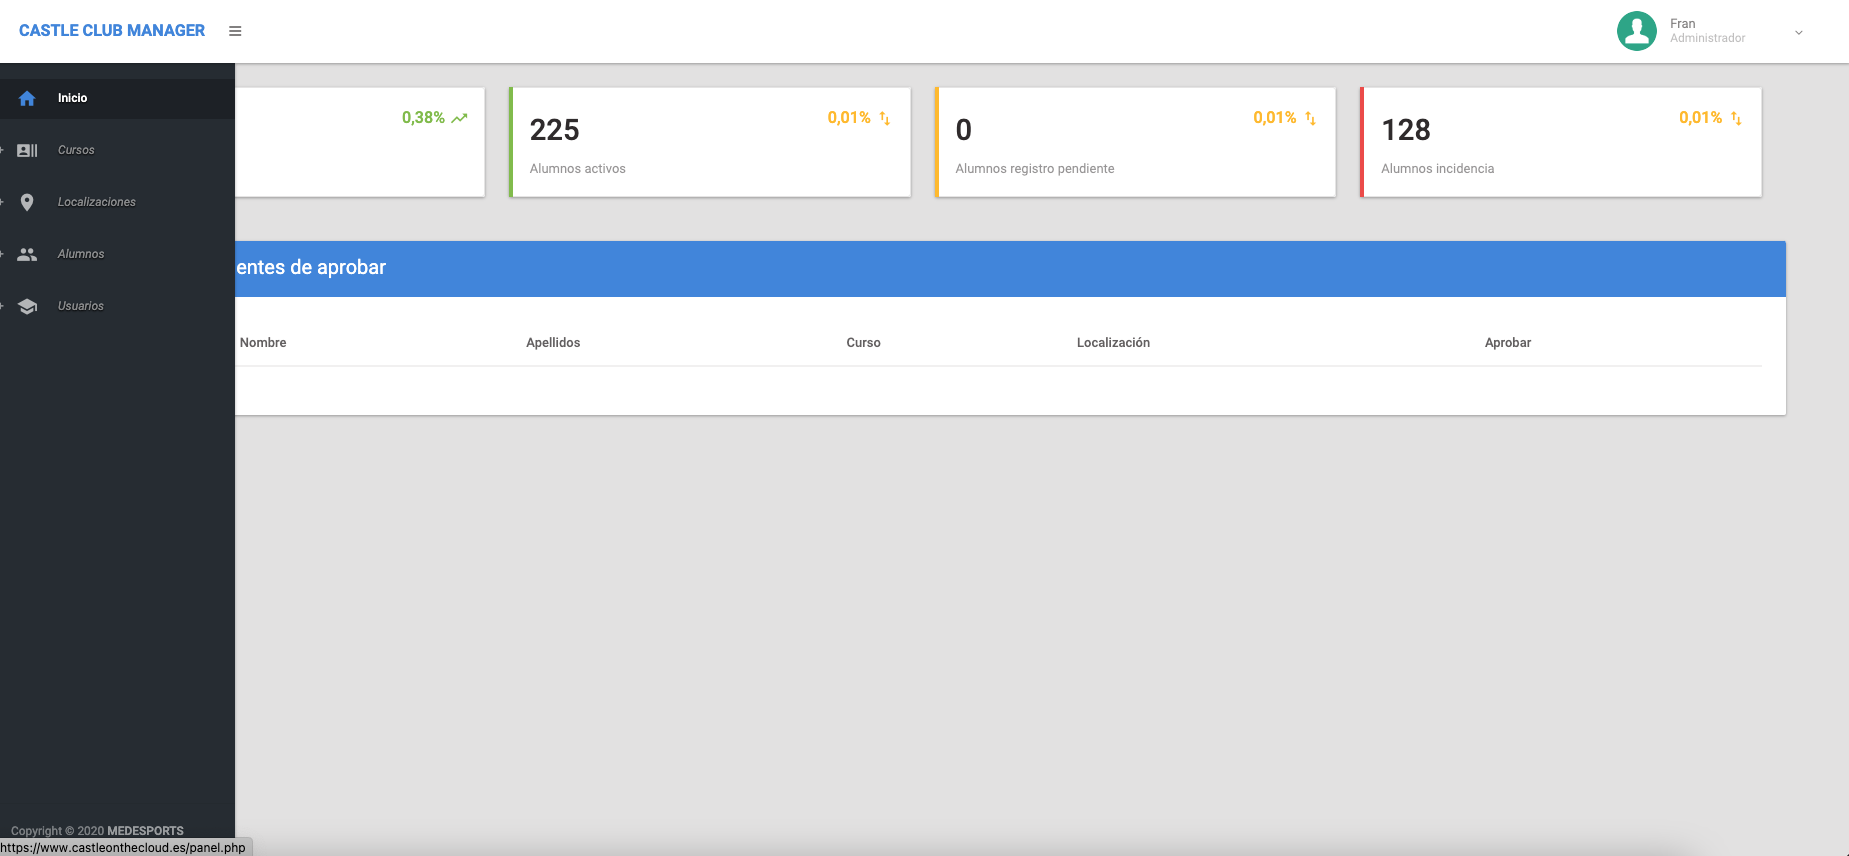Click the Fran username text
The width and height of the screenshot is (1849, 856).
coord(1682,24)
